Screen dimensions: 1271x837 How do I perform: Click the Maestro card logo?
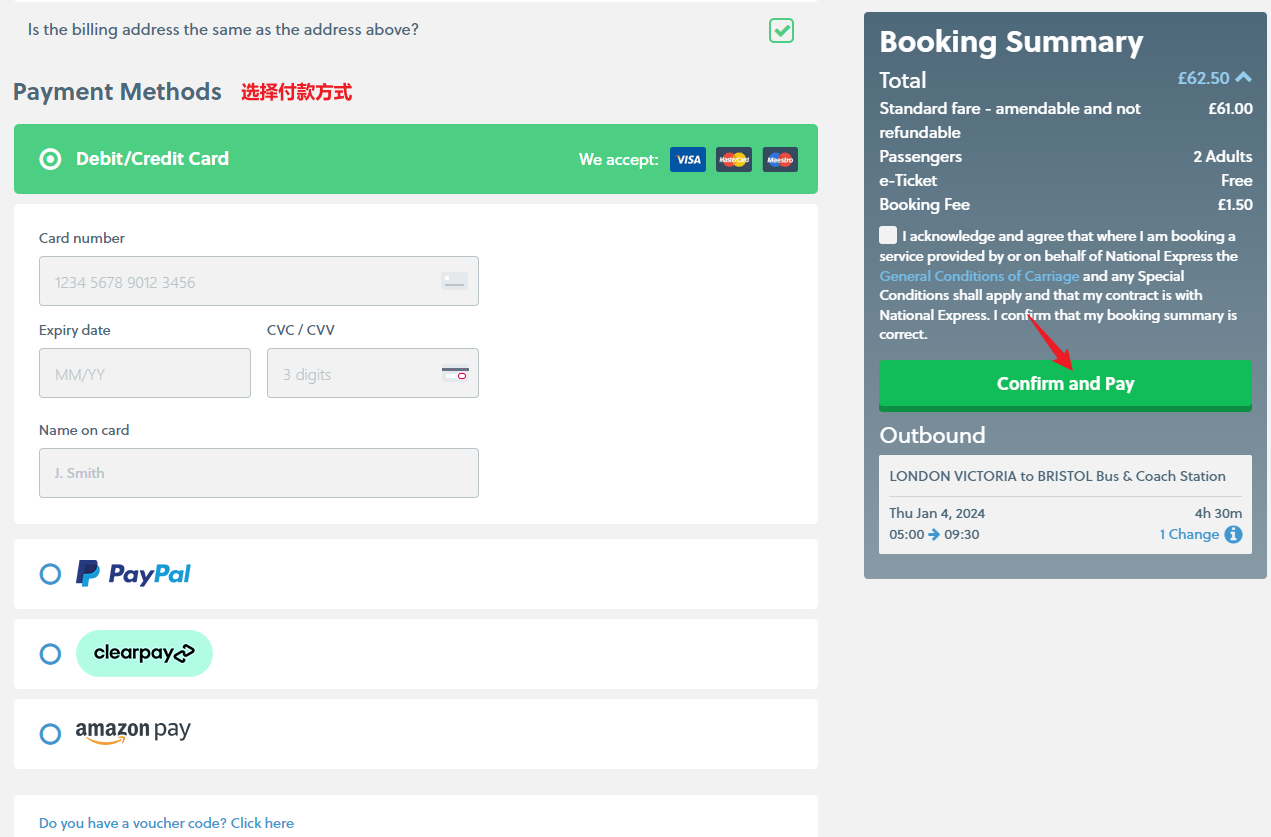[x=780, y=160]
